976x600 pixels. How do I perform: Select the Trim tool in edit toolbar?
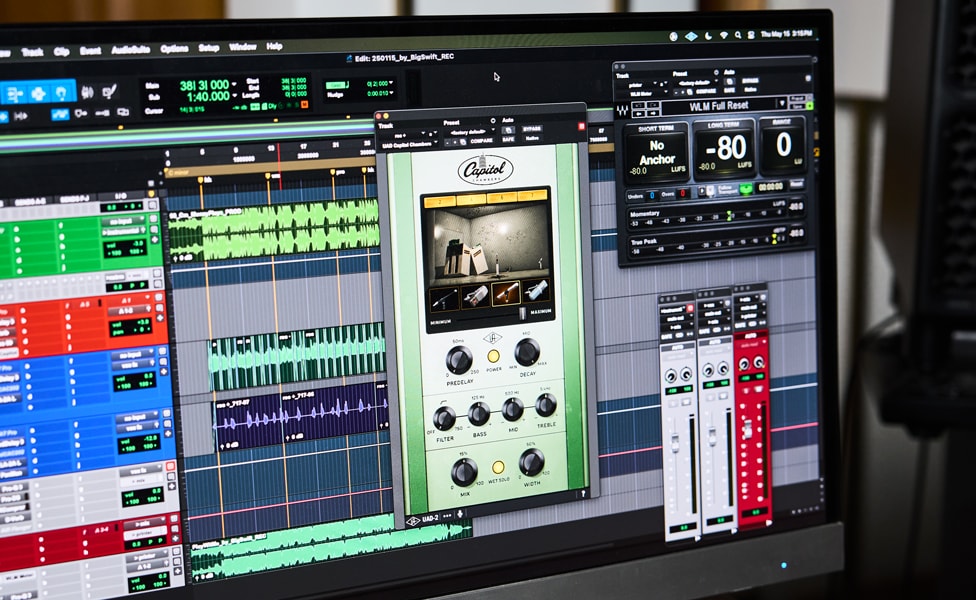[15, 93]
